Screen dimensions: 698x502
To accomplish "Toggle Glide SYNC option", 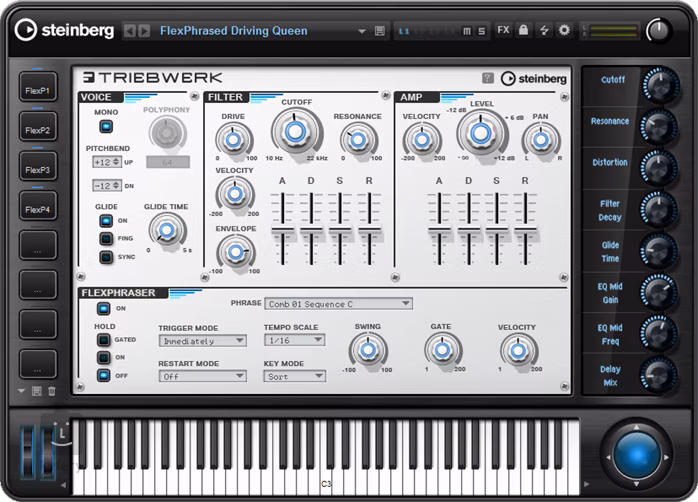I will (x=105, y=257).
